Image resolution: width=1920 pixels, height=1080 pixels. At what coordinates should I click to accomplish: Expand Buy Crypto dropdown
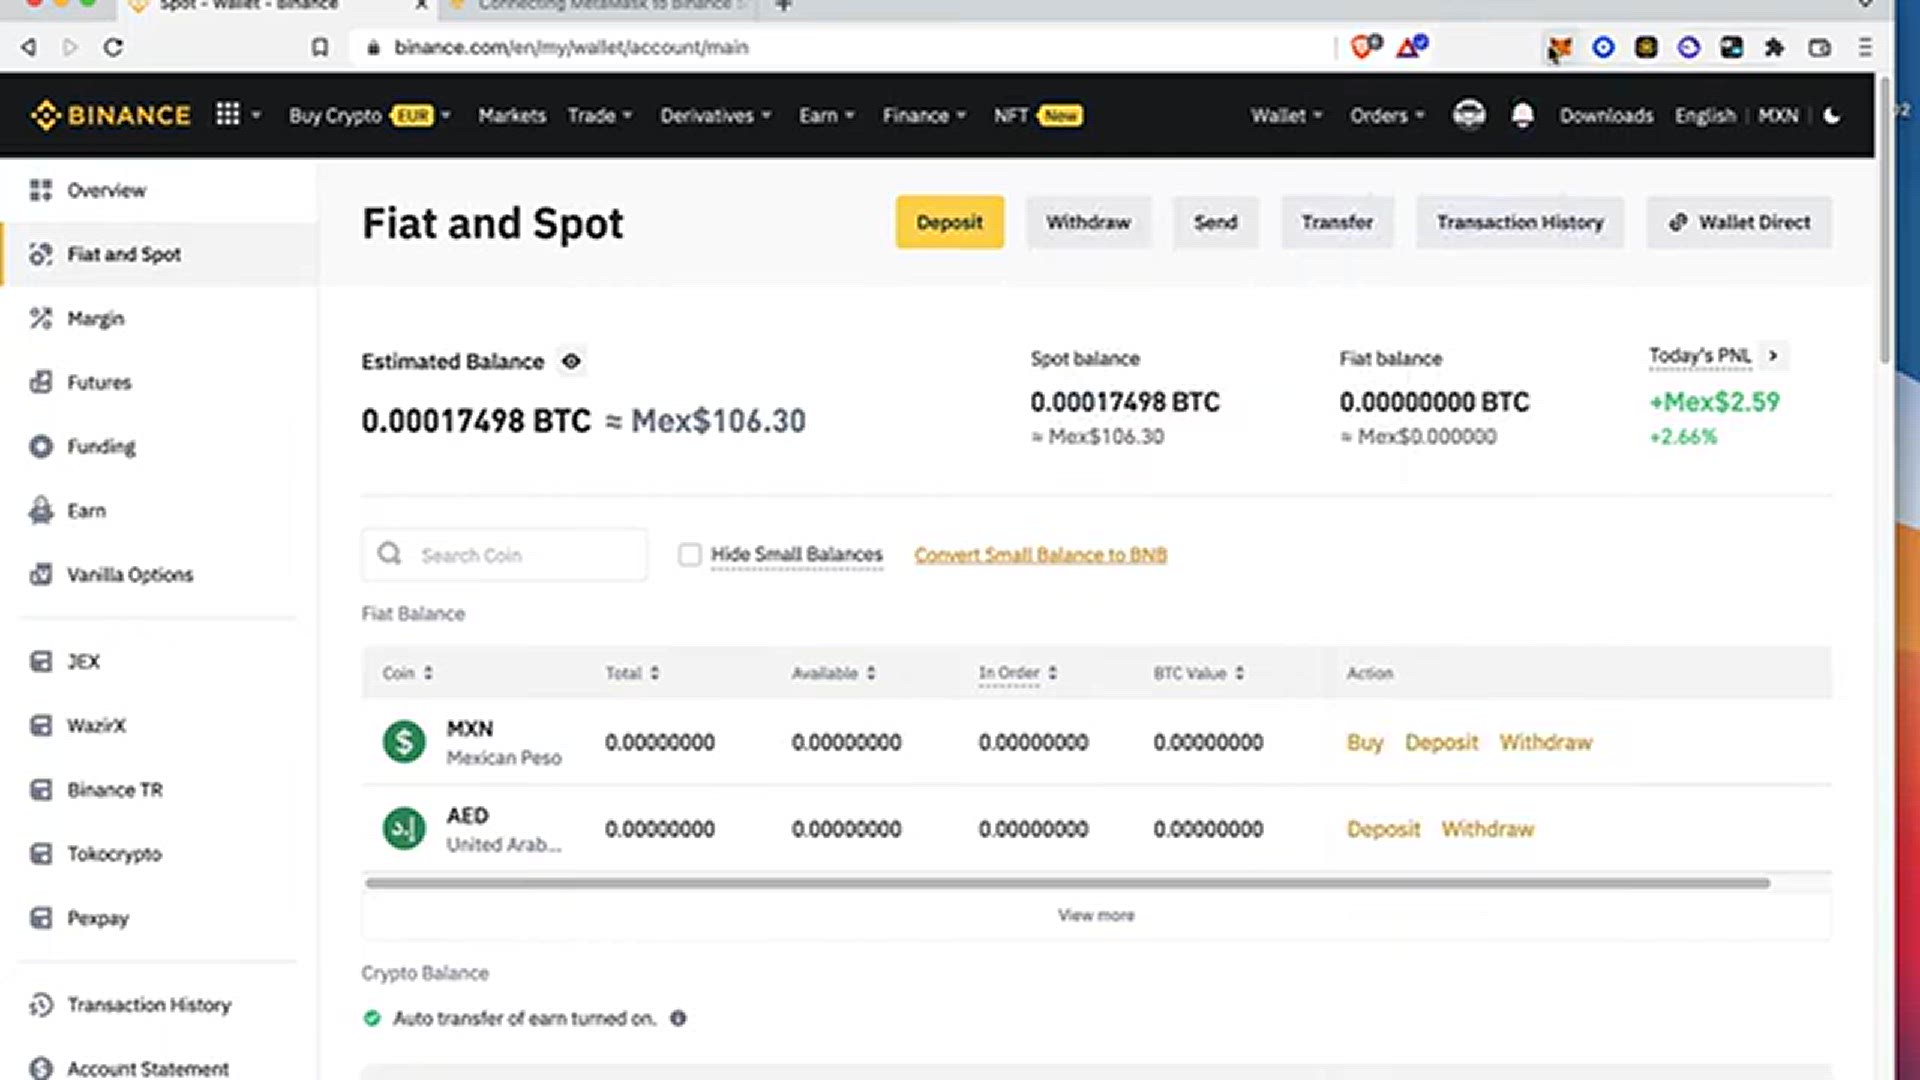[370, 115]
